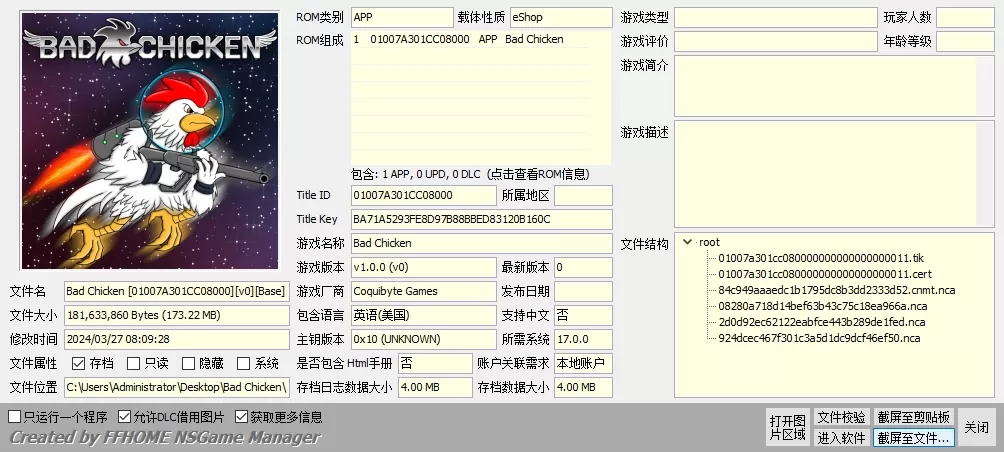Select the .cnmt.nca file entry
Viewport: 1004px width, 452px height.
[836, 290]
